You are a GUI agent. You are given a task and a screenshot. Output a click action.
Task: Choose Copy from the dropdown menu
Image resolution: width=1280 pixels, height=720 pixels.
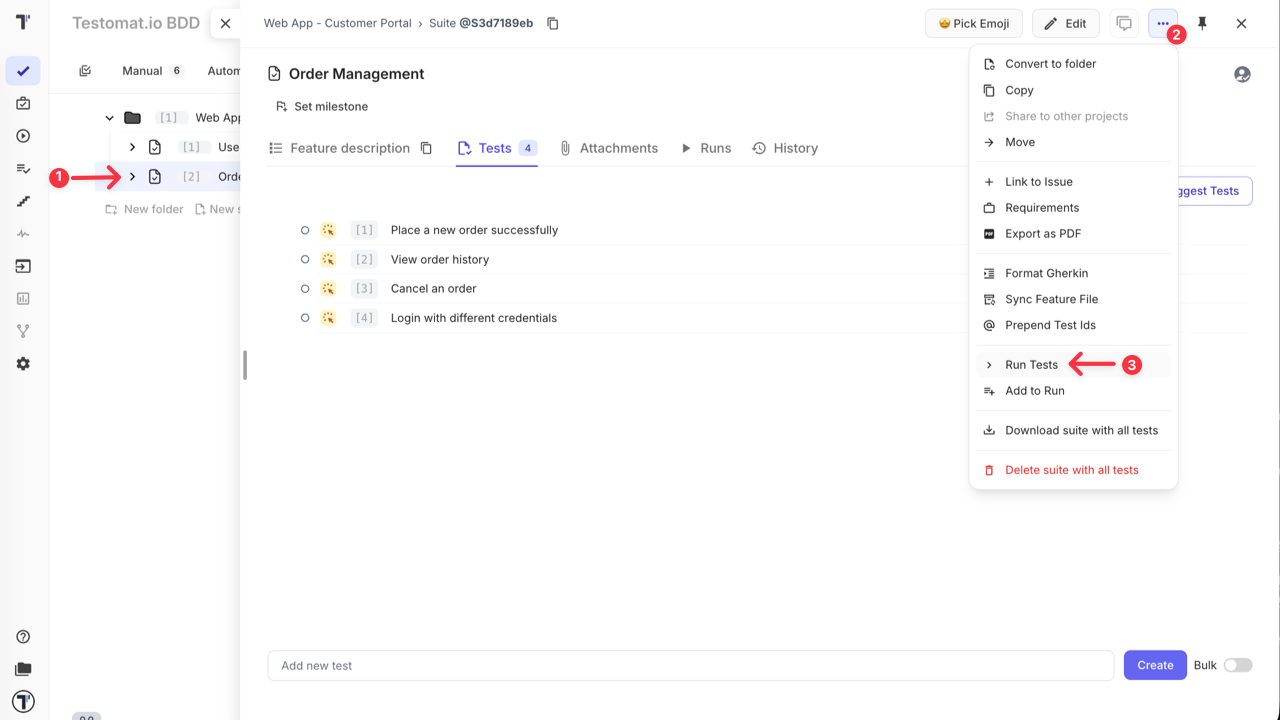click(x=1073, y=90)
